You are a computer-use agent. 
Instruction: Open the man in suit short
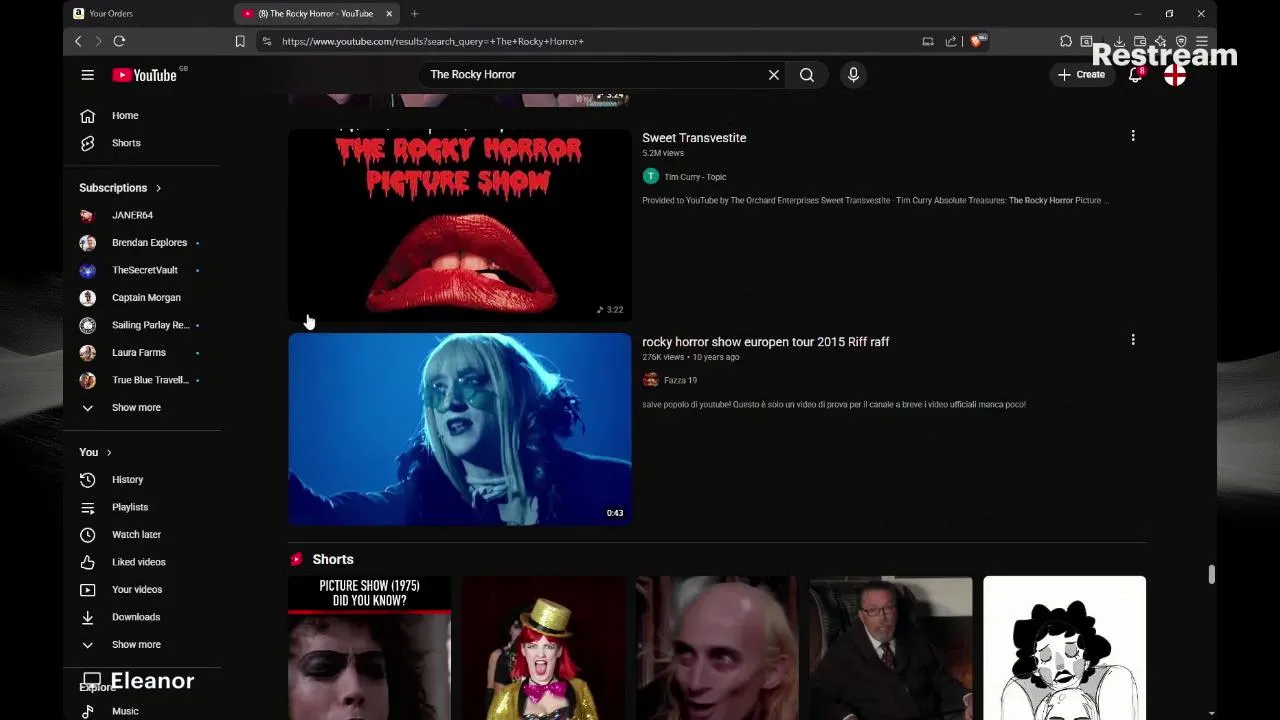(x=891, y=648)
